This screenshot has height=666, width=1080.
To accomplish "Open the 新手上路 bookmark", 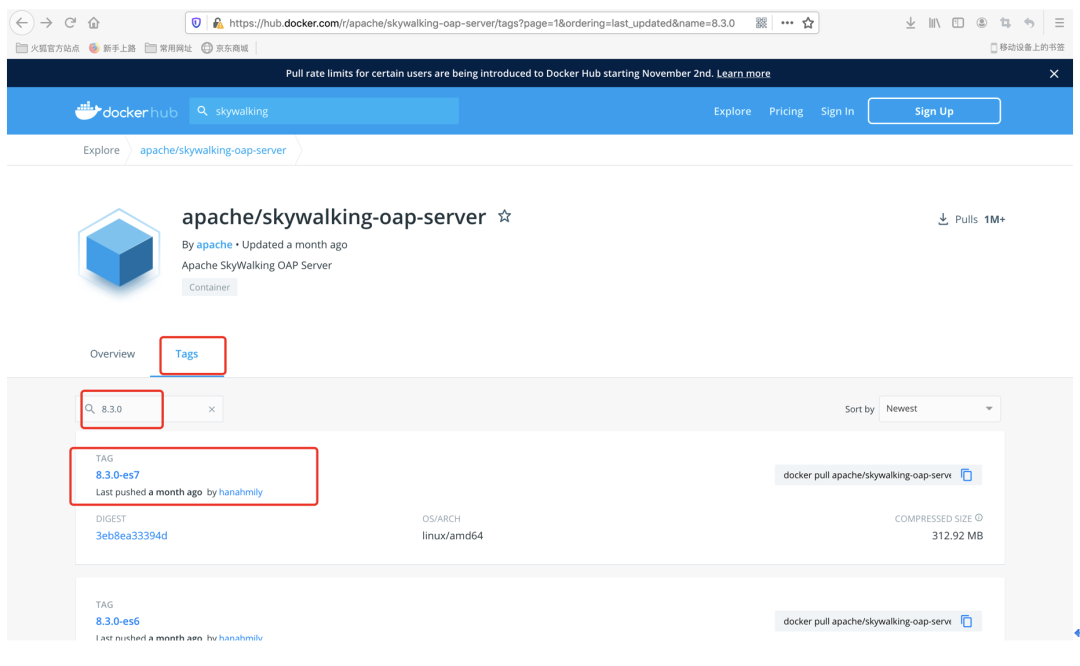I will 112,48.
